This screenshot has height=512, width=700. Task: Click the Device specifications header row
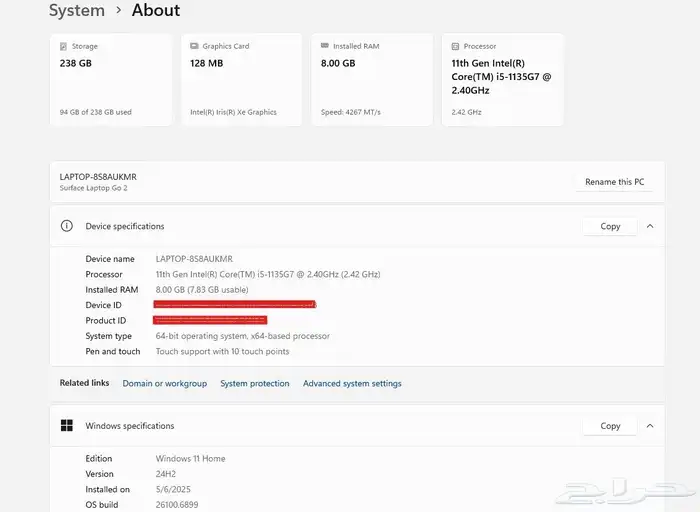[300, 226]
